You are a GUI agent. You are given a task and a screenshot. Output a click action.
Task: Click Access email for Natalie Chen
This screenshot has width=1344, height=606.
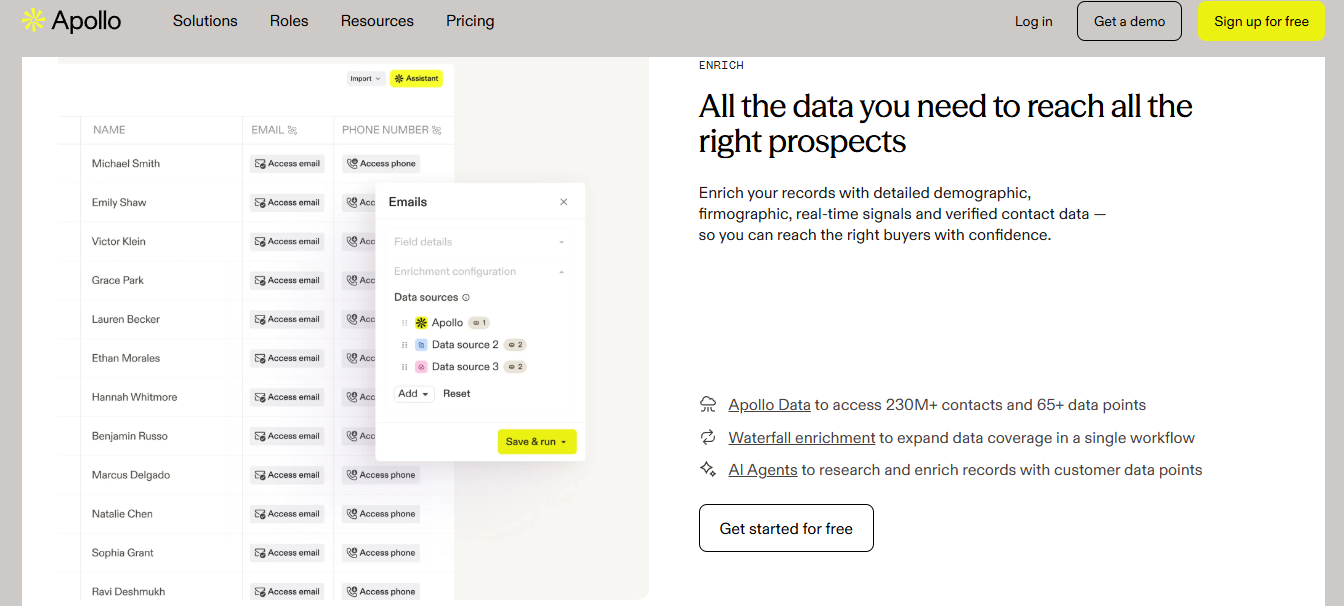click(287, 515)
